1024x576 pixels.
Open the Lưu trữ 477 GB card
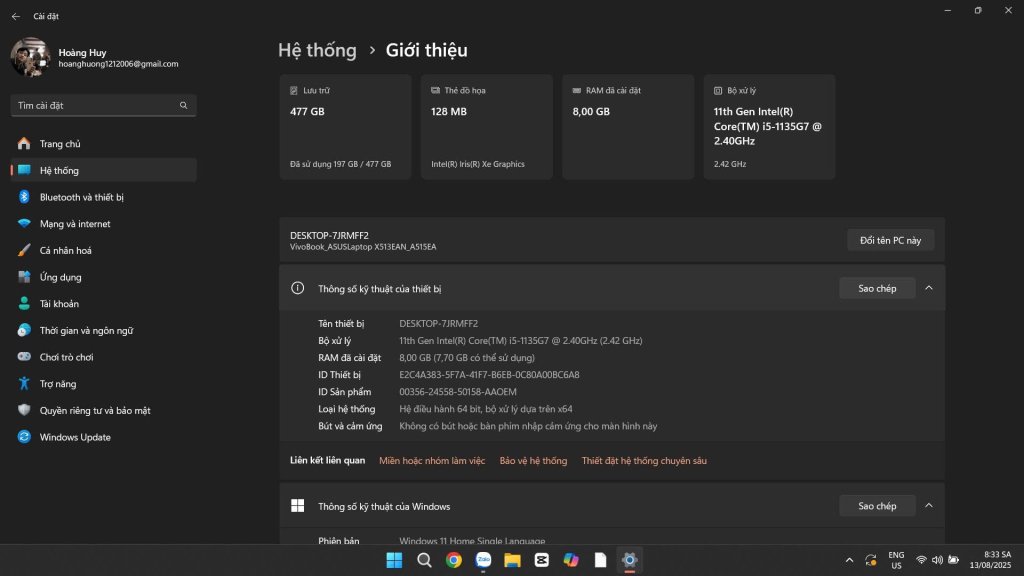point(345,127)
